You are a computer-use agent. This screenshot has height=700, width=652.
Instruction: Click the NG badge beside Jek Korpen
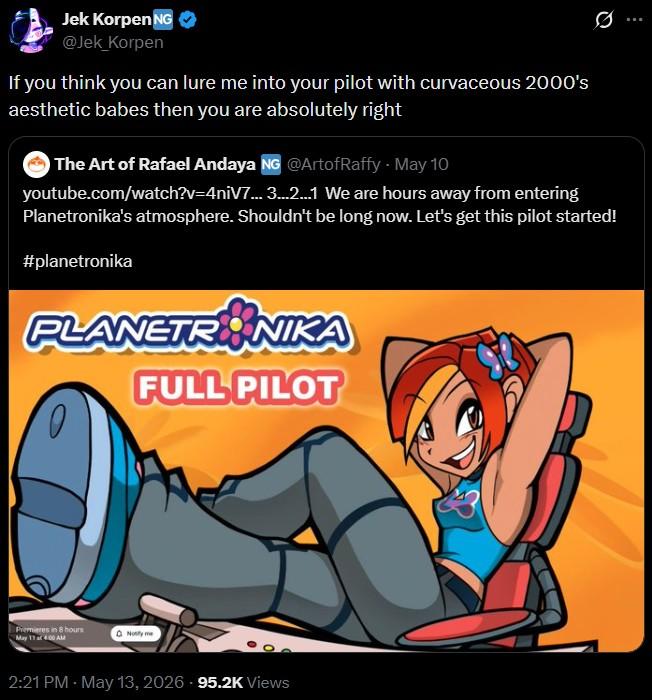pyautogui.click(x=163, y=19)
